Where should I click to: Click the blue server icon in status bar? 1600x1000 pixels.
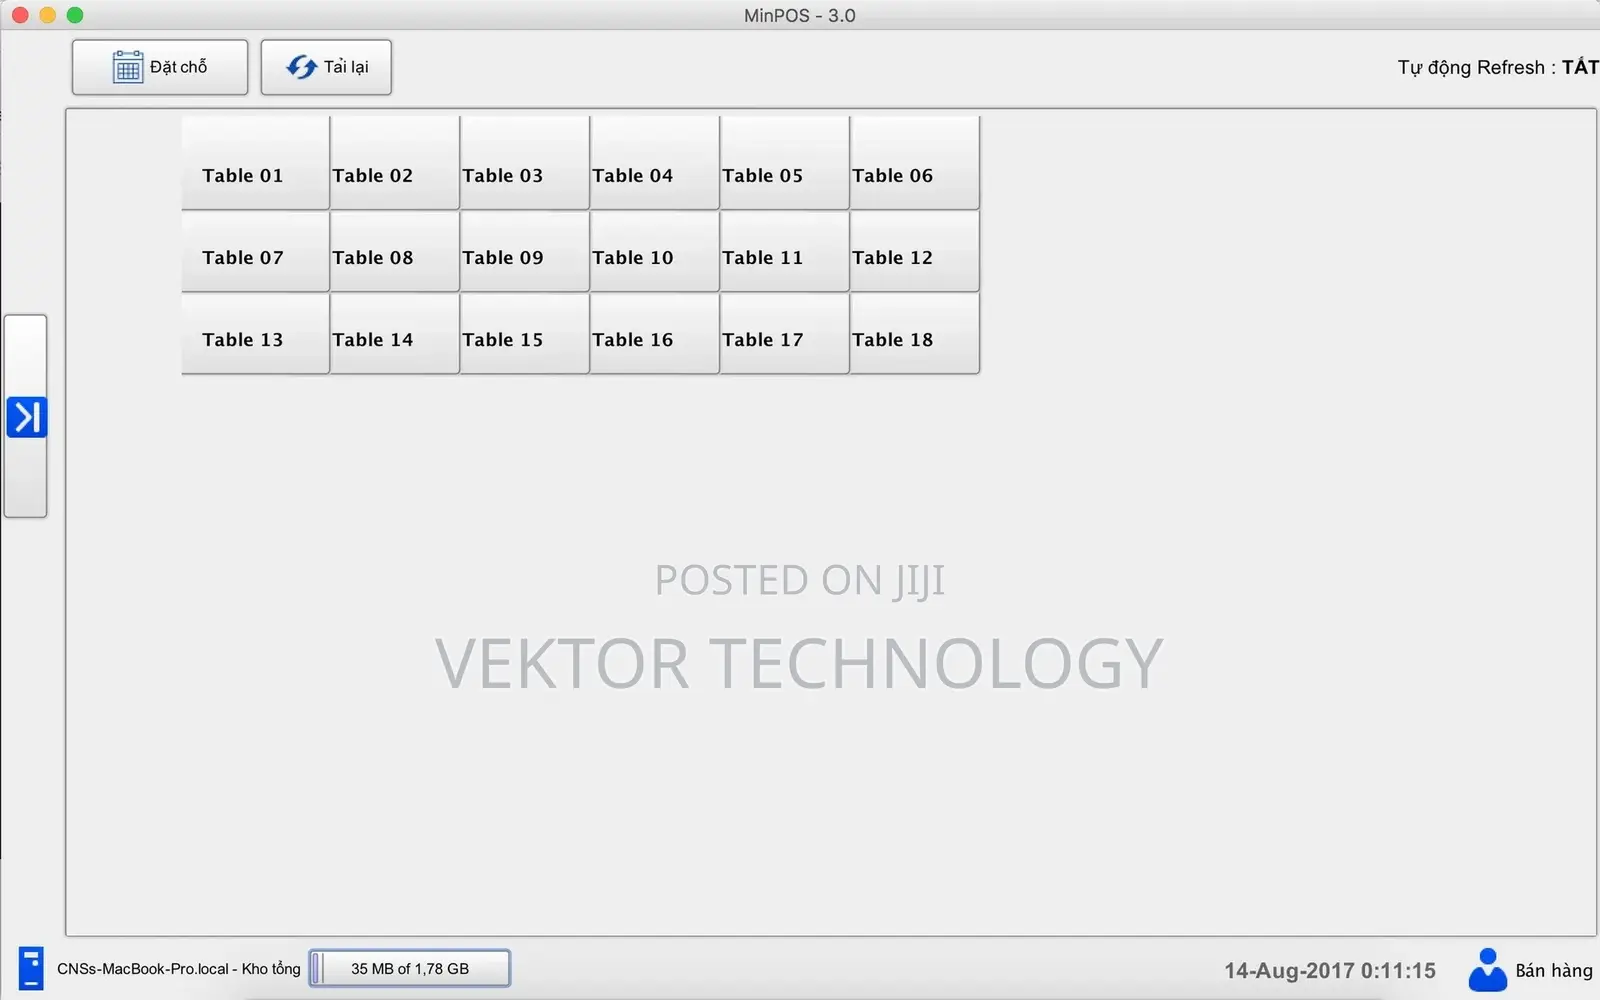(x=31, y=968)
